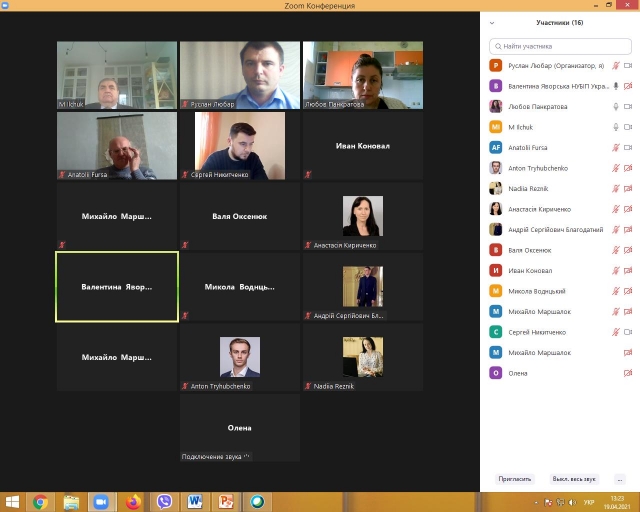
Task: Click muted mic icon of Микола Водицький
Action: 616,291
